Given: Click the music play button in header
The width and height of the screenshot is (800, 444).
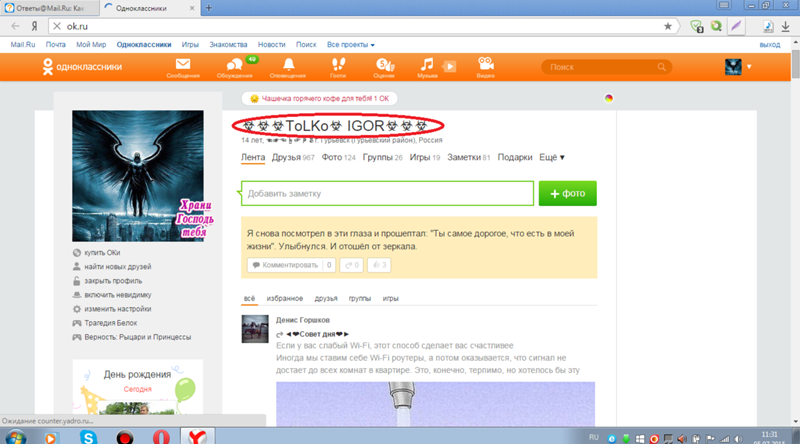Looking at the screenshot, I should (449, 66).
